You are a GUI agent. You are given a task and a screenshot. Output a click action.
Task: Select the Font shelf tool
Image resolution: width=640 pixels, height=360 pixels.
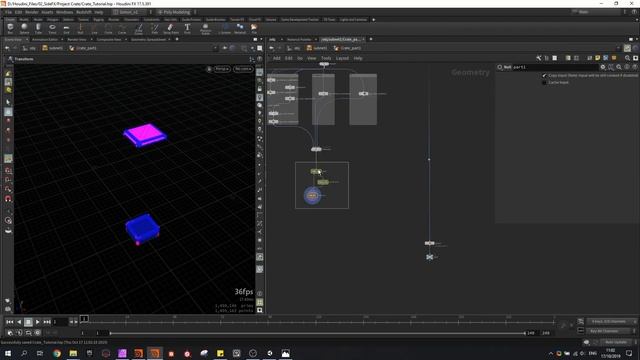click(187, 28)
